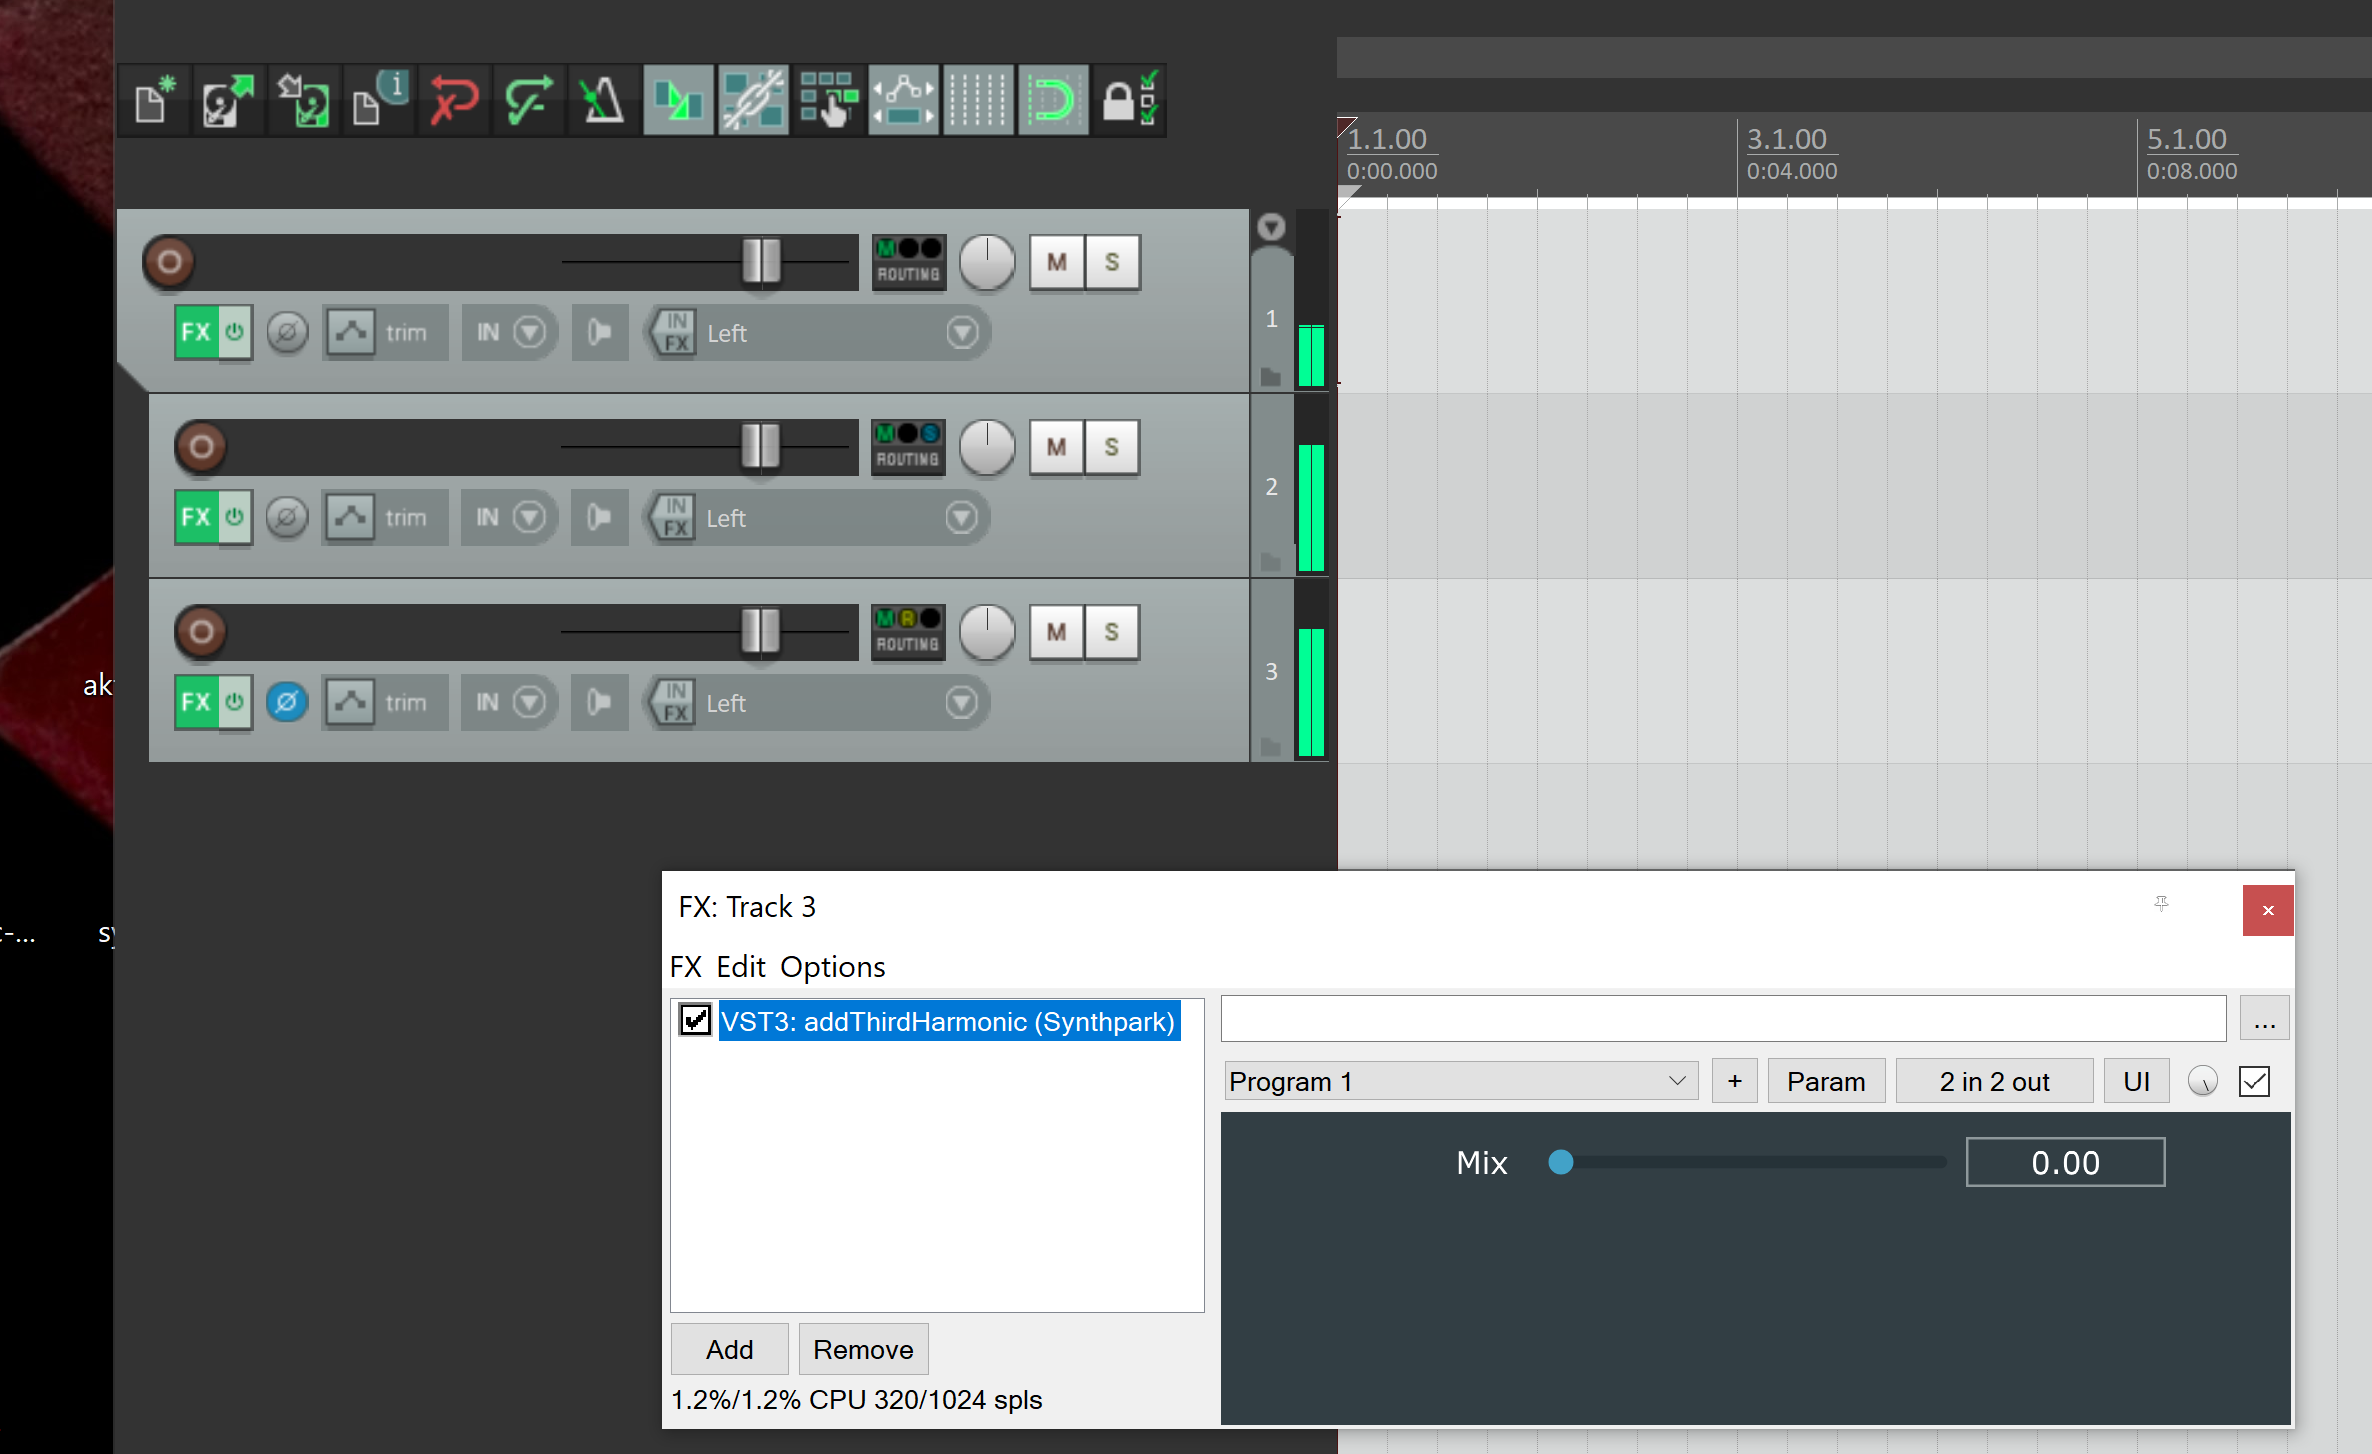2372x1454 pixels.
Task: Expand Track 1 Left input dropdown
Action: click(962, 333)
